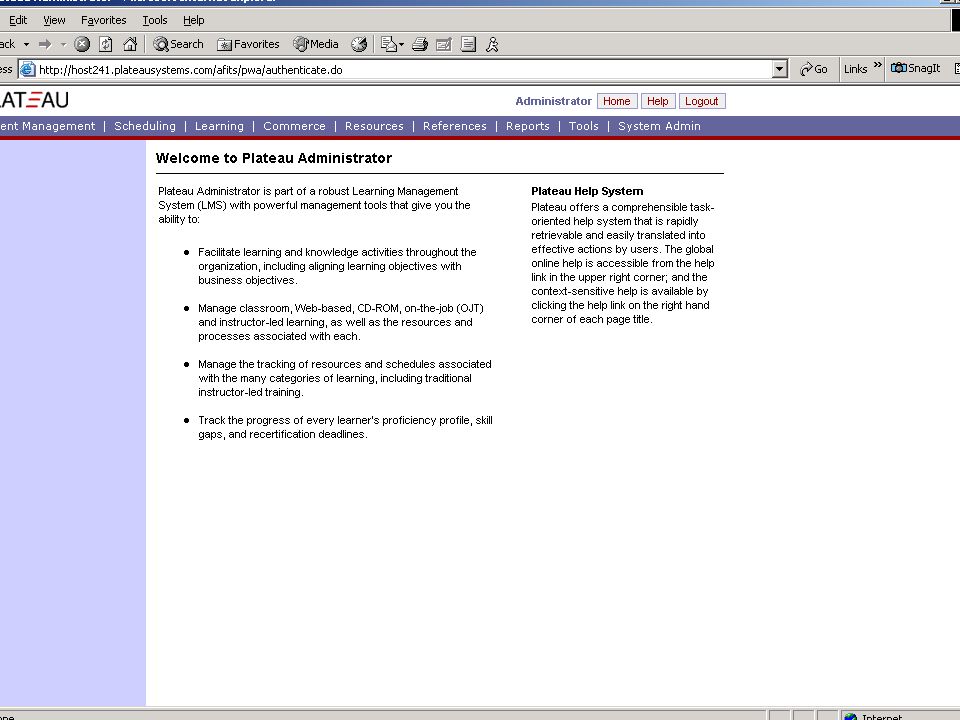Go forward with the Forward arrow button
Viewport: 960px width, 720px height.
pos(45,44)
